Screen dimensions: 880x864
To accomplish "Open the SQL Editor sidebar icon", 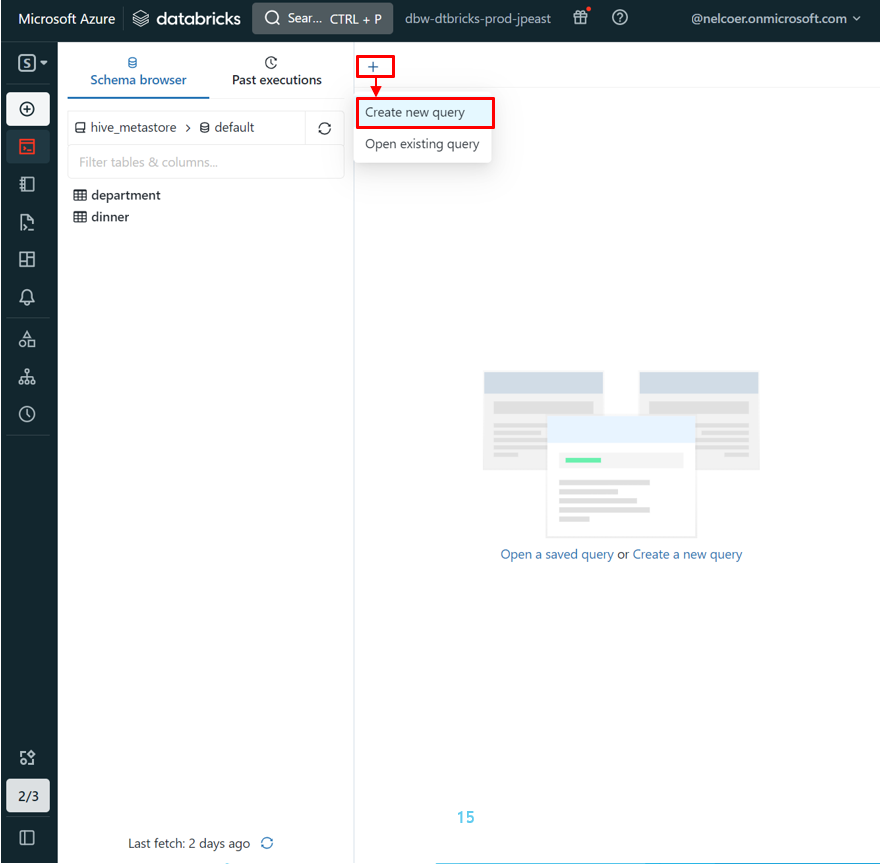I will [x=28, y=147].
